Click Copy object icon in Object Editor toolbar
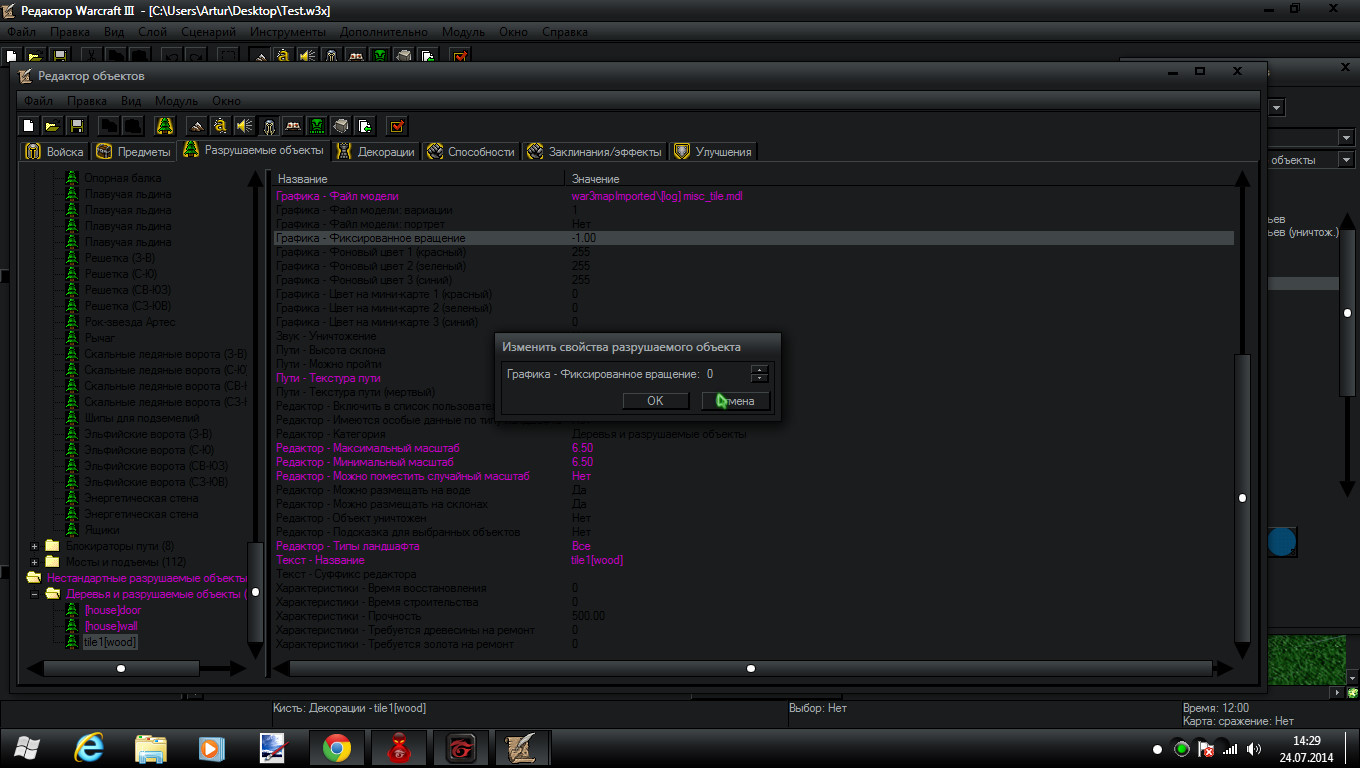This screenshot has height=768, width=1360. click(x=108, y=126)
